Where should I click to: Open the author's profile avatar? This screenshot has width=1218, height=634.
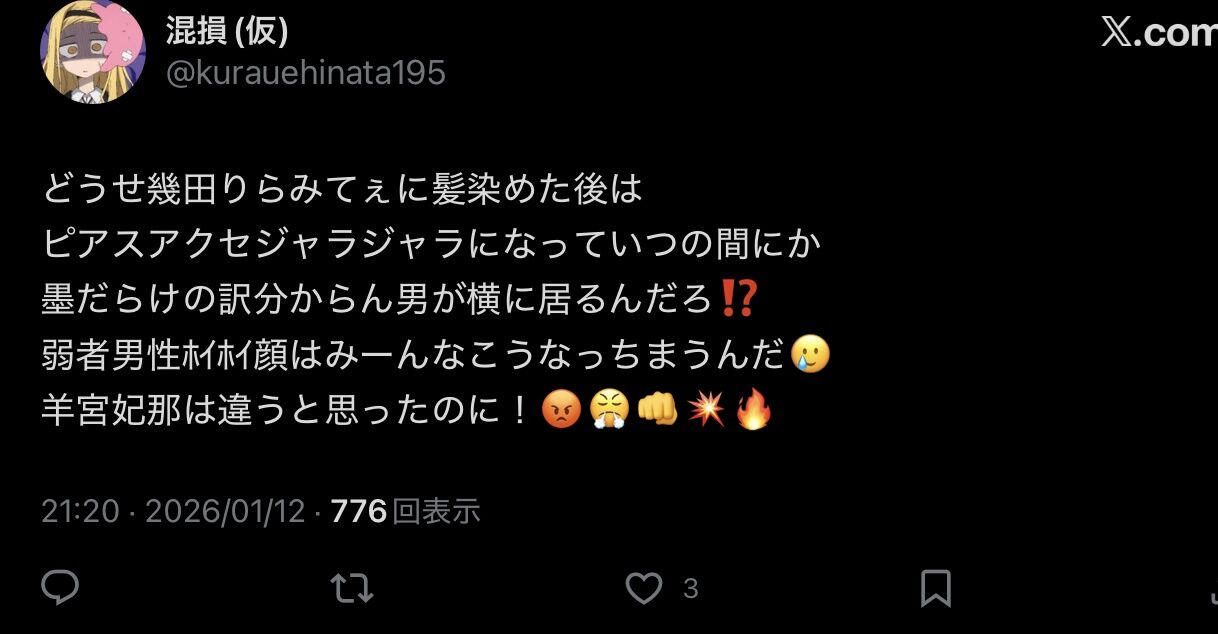pyautogui.click(x=93, y=50)
